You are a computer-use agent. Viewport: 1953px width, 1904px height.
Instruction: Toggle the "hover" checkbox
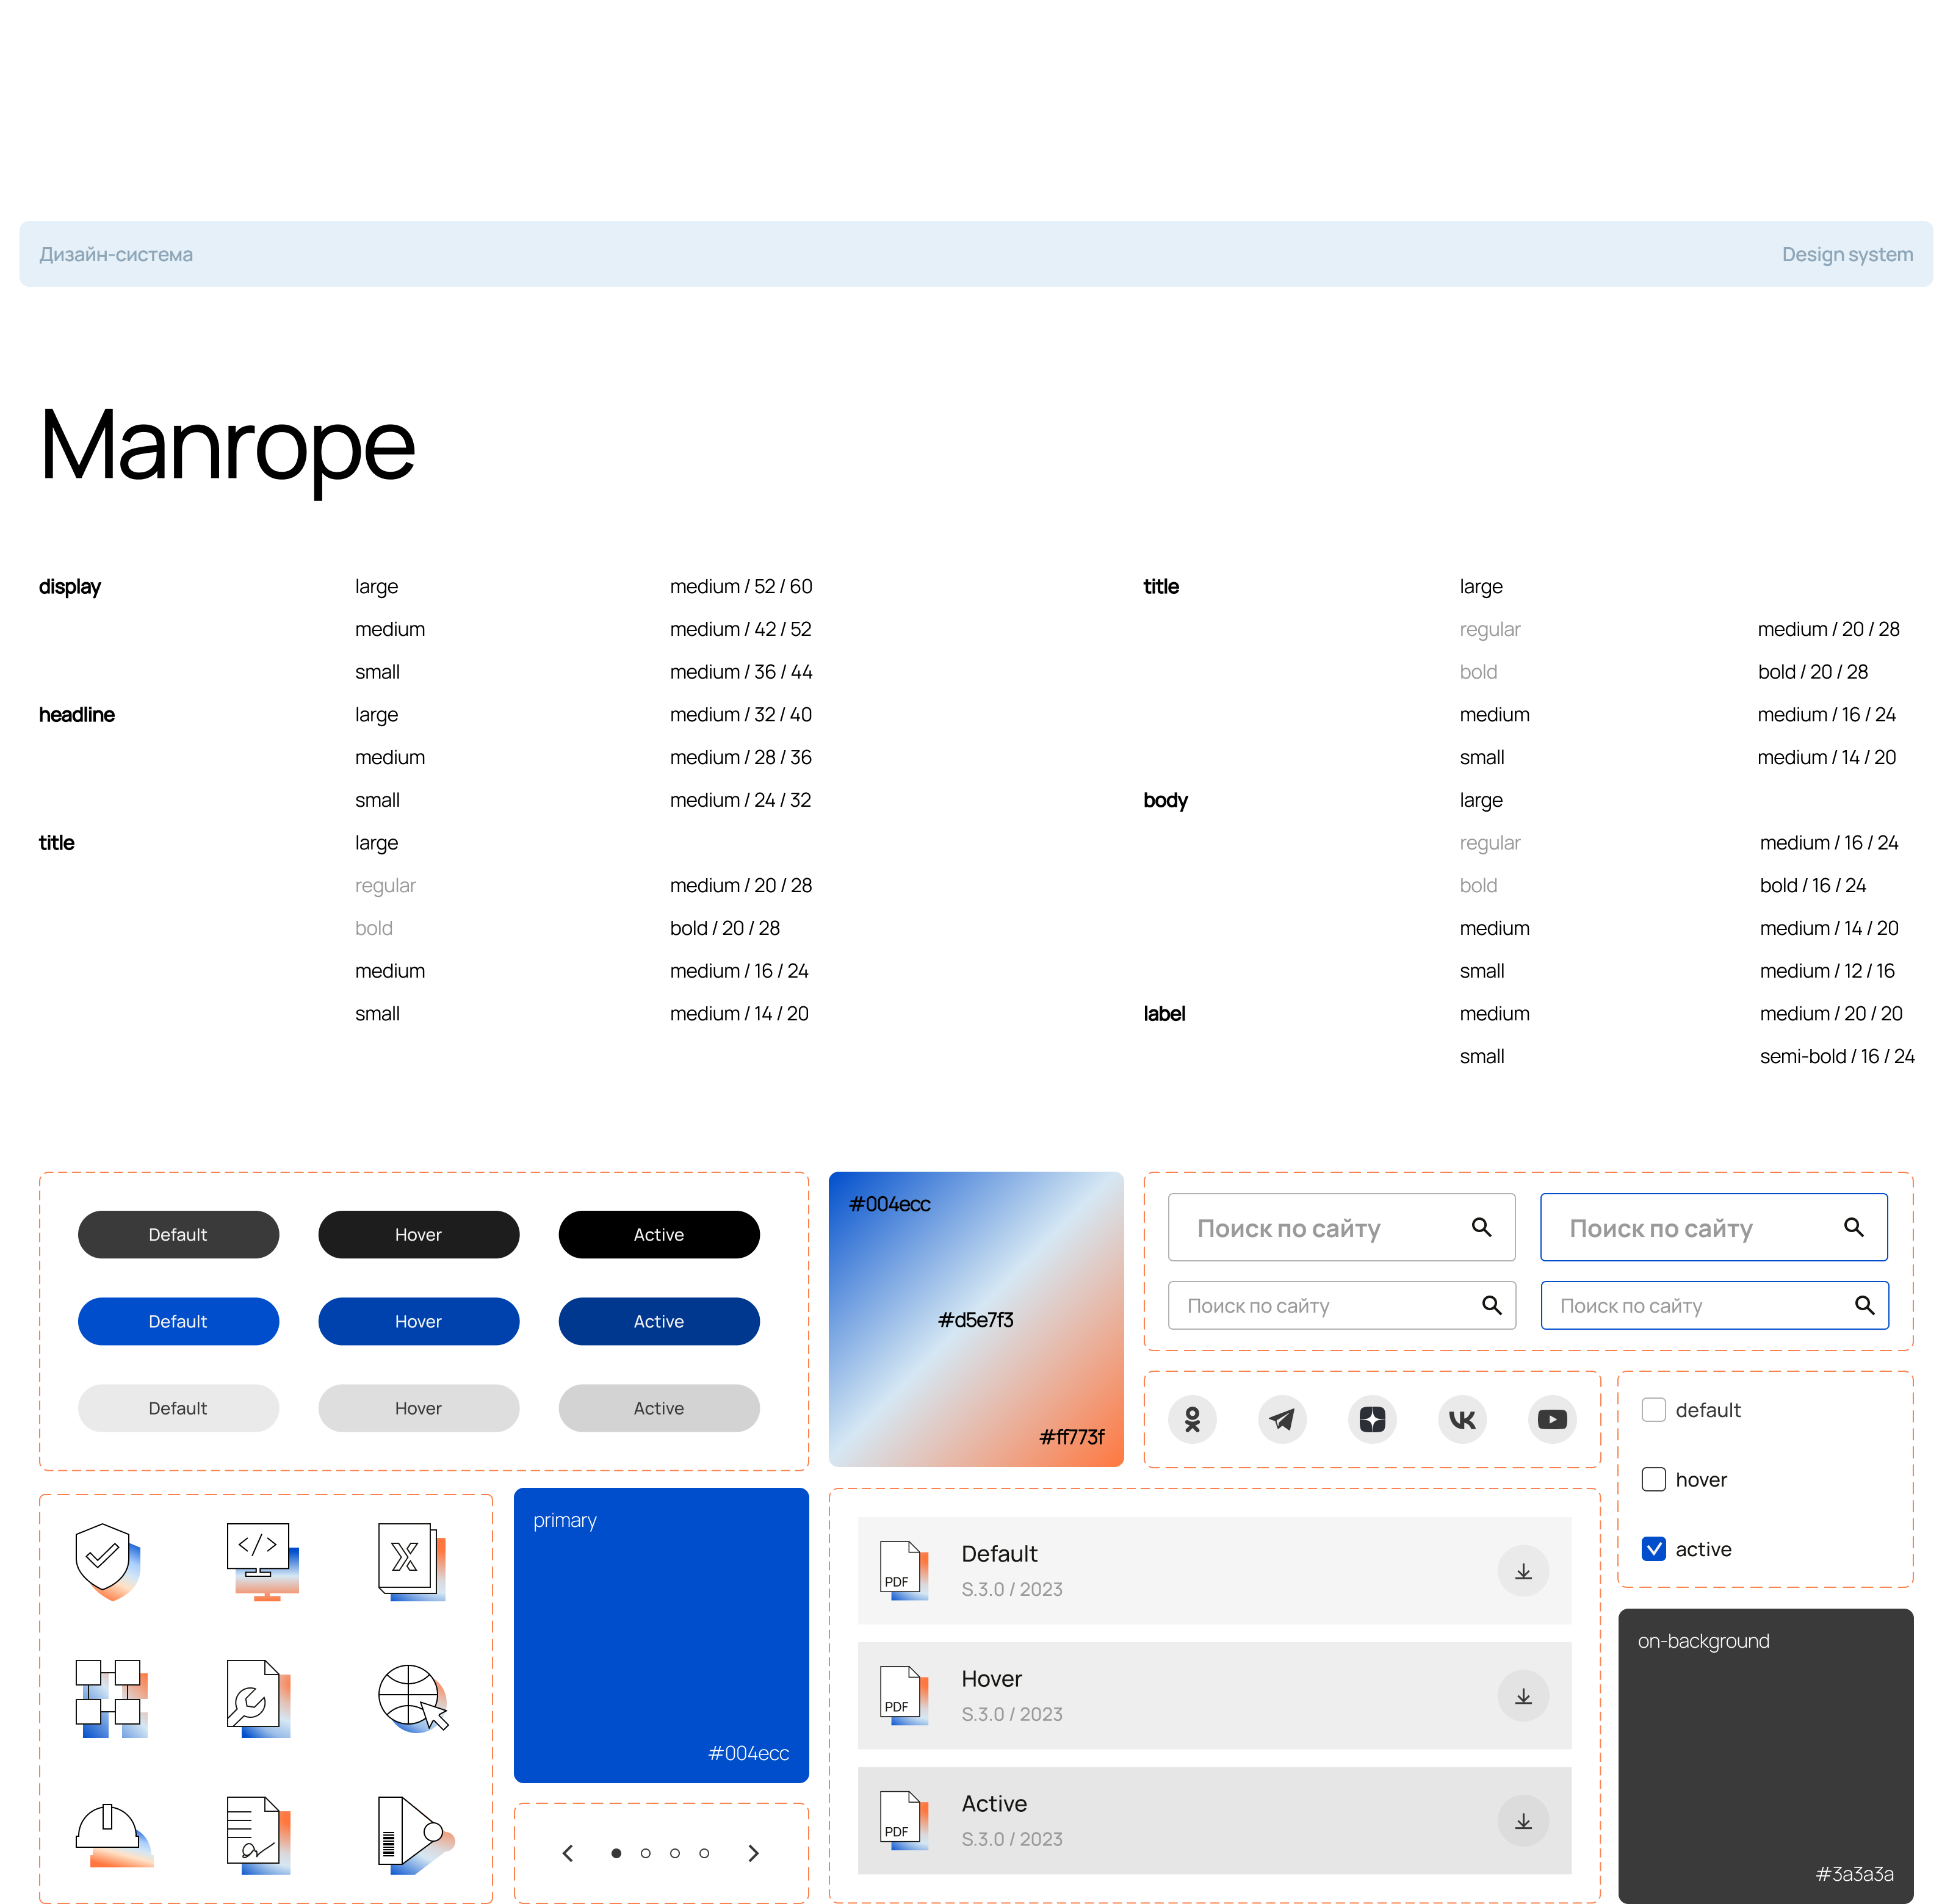pyautogui.click(x=1654, y=1479)
